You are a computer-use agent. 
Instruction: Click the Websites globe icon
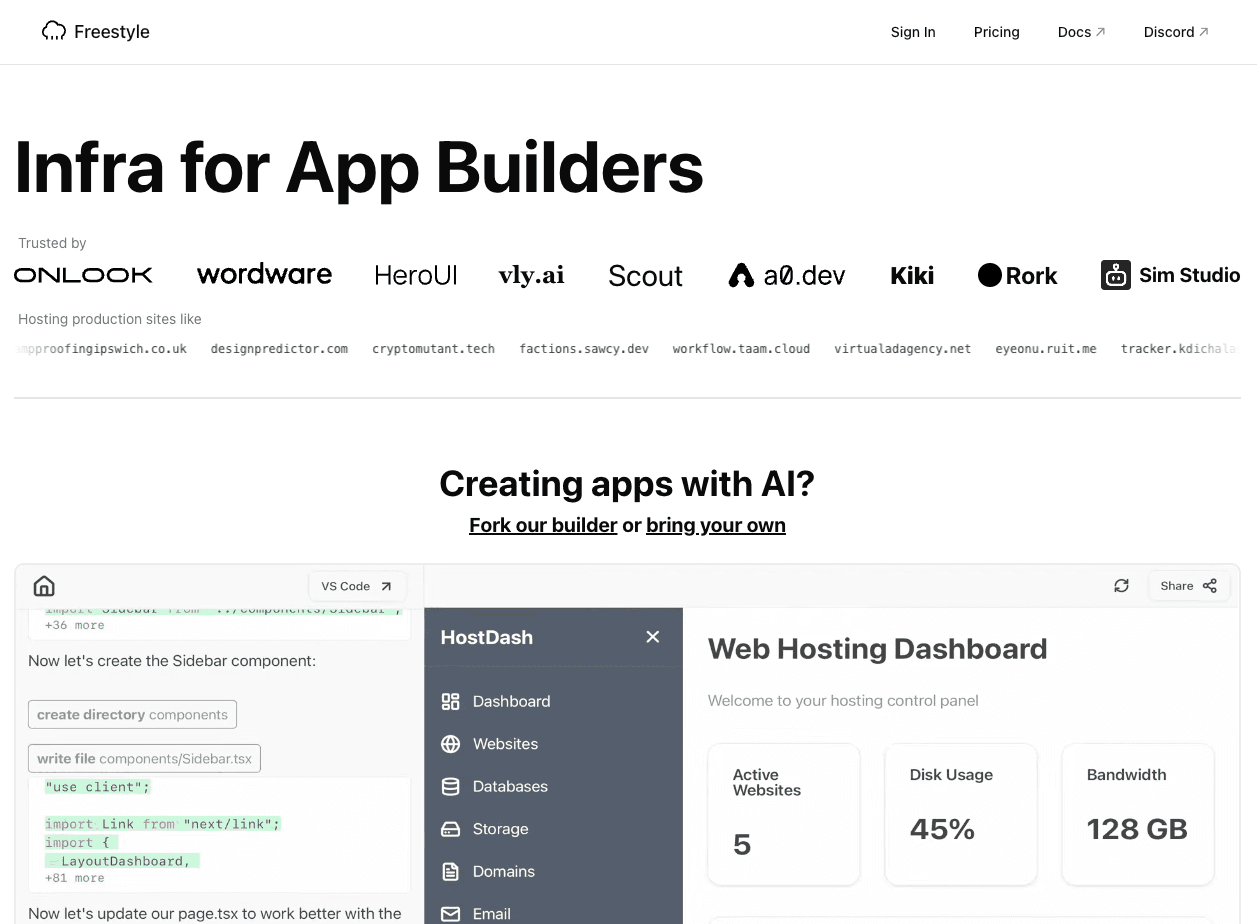pos(451,744)
